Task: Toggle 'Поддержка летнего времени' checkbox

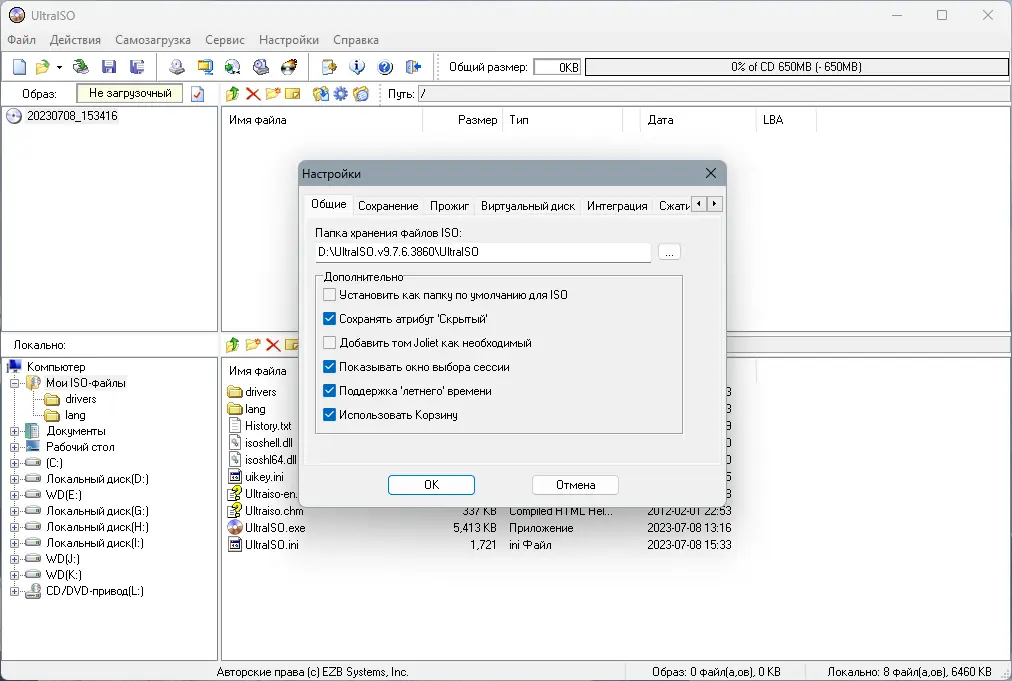Action: pos(329,391)
